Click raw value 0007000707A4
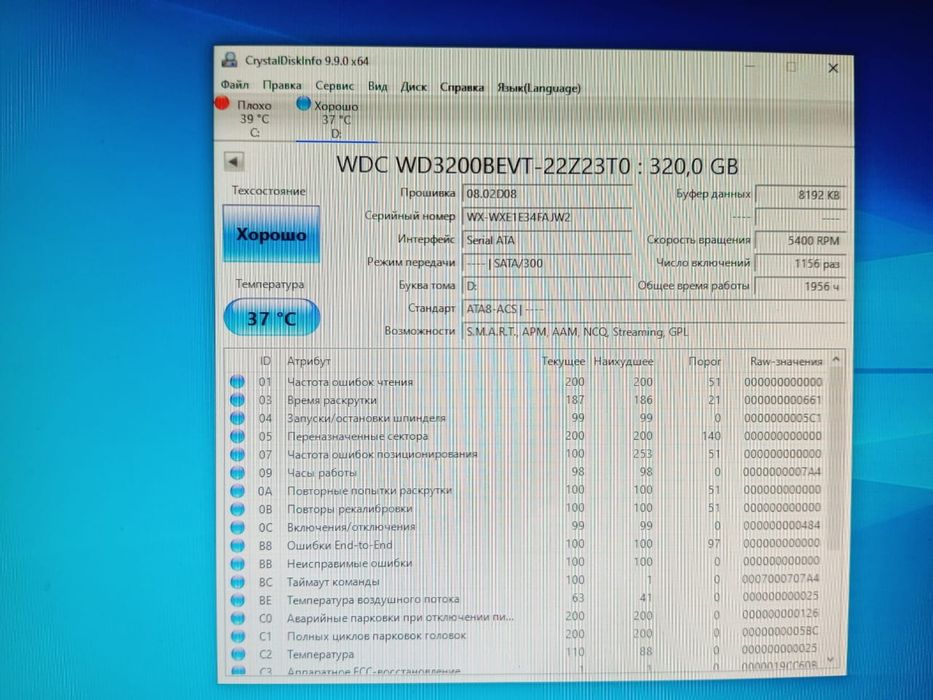The image size is (933, 700). (x=781, y=578)
